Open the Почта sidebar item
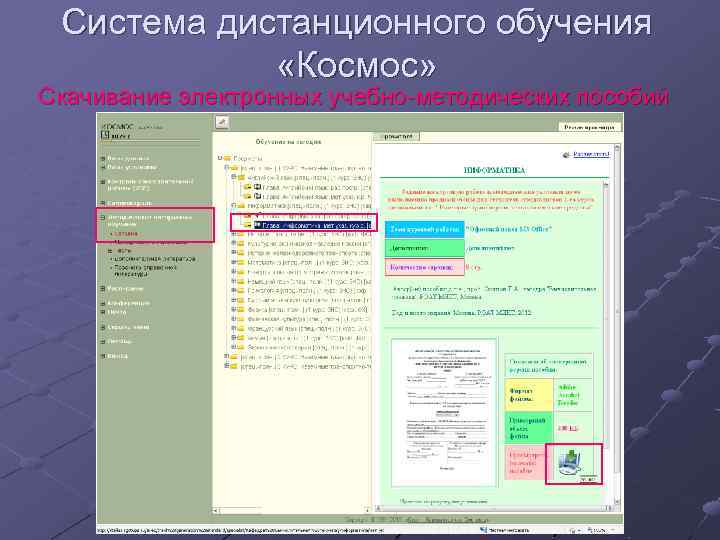This screenshot has width=720, height=540. pos(117,312)
